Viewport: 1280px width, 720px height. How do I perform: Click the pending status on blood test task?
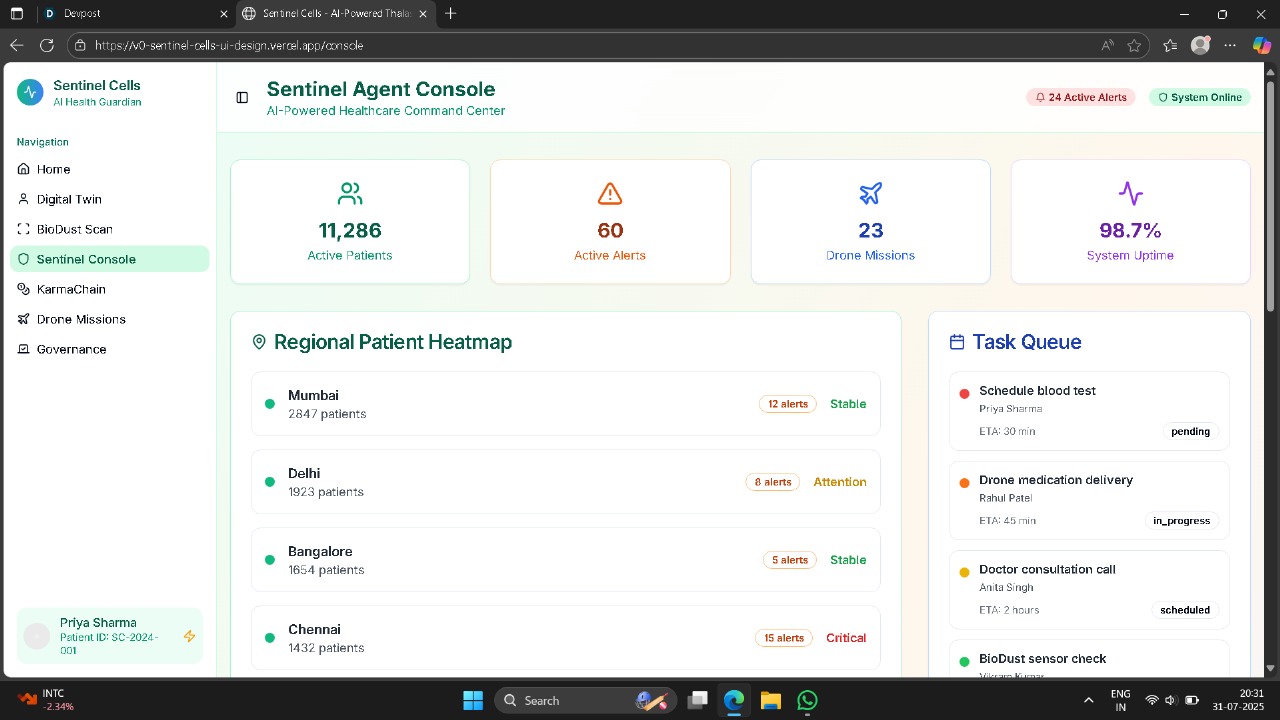pos(1190,432)
